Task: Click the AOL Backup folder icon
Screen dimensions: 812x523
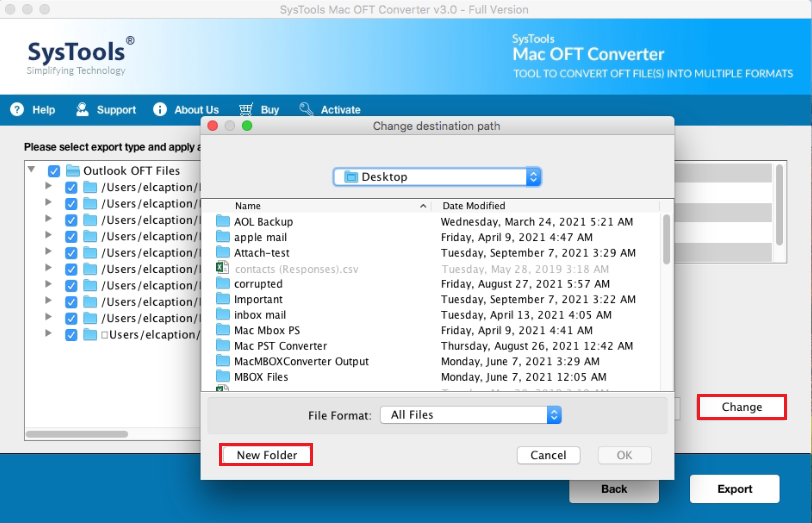Action: [x=223, y=221]
